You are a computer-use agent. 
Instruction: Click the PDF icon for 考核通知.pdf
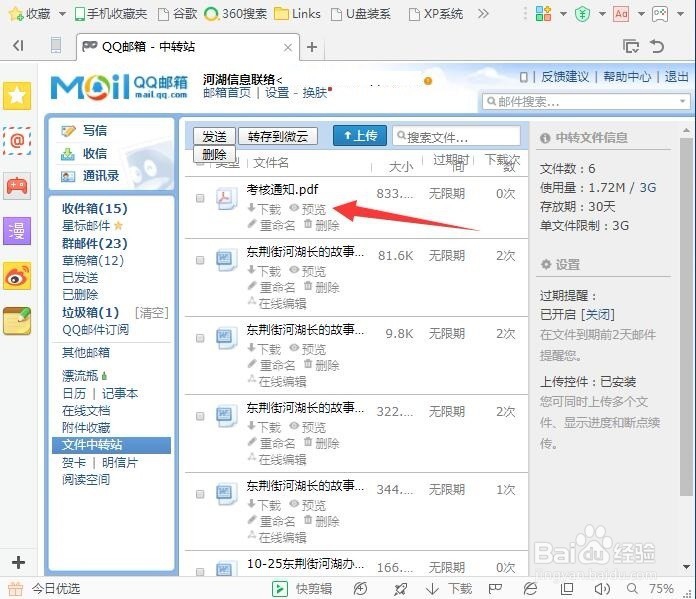point(226,199)
